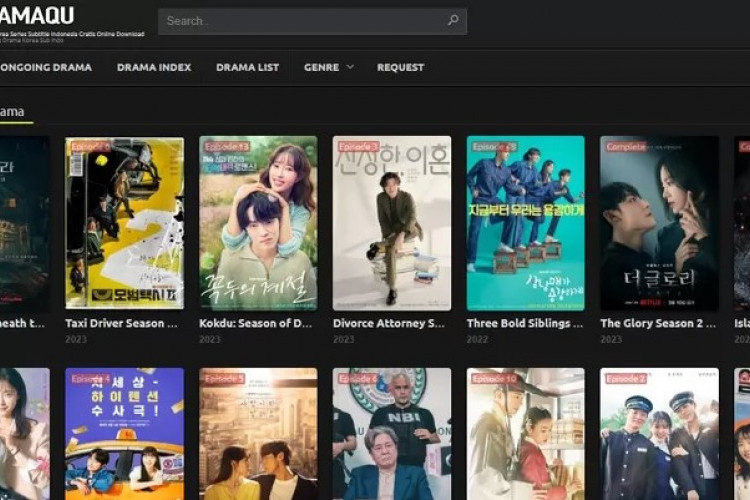Click 2022 under Three Bold Siblings
The image size is (750, 500).
tap(477, 339)
